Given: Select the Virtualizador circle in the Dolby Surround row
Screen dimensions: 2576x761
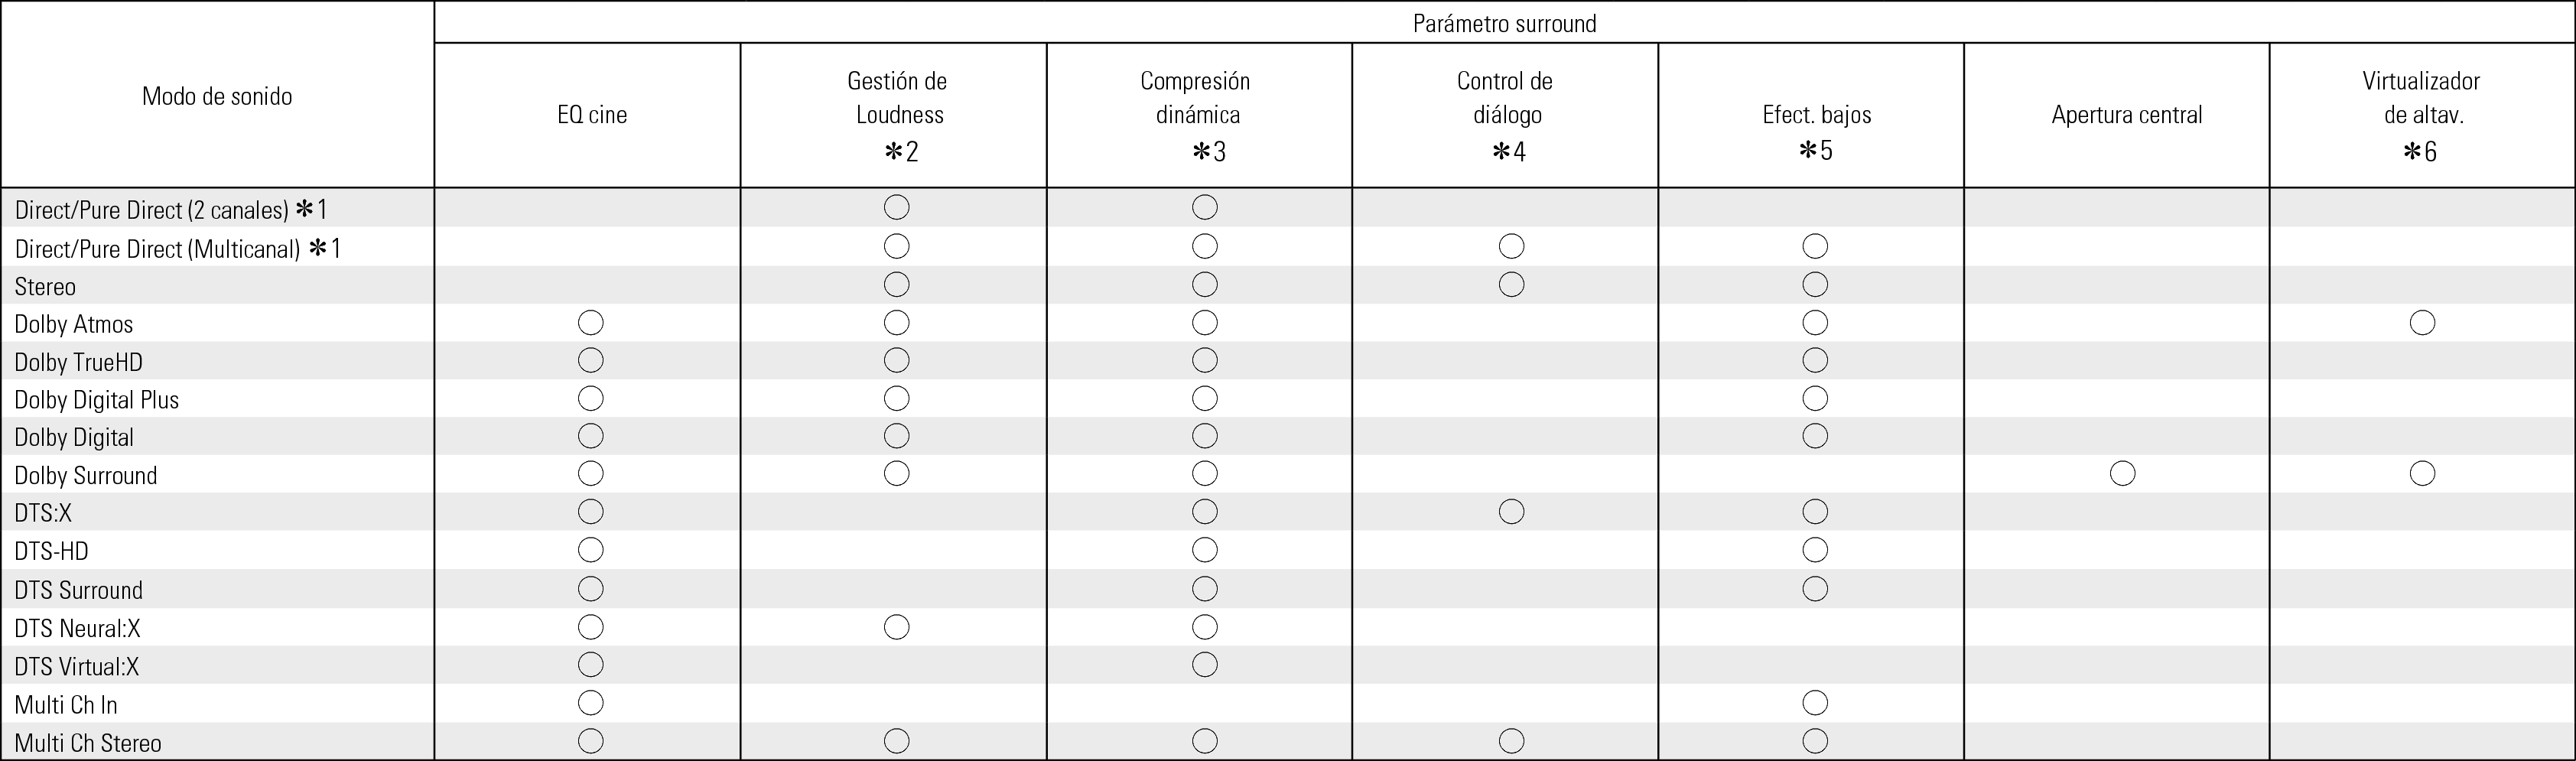Looking at the screenshot, I should point(2422,473).
